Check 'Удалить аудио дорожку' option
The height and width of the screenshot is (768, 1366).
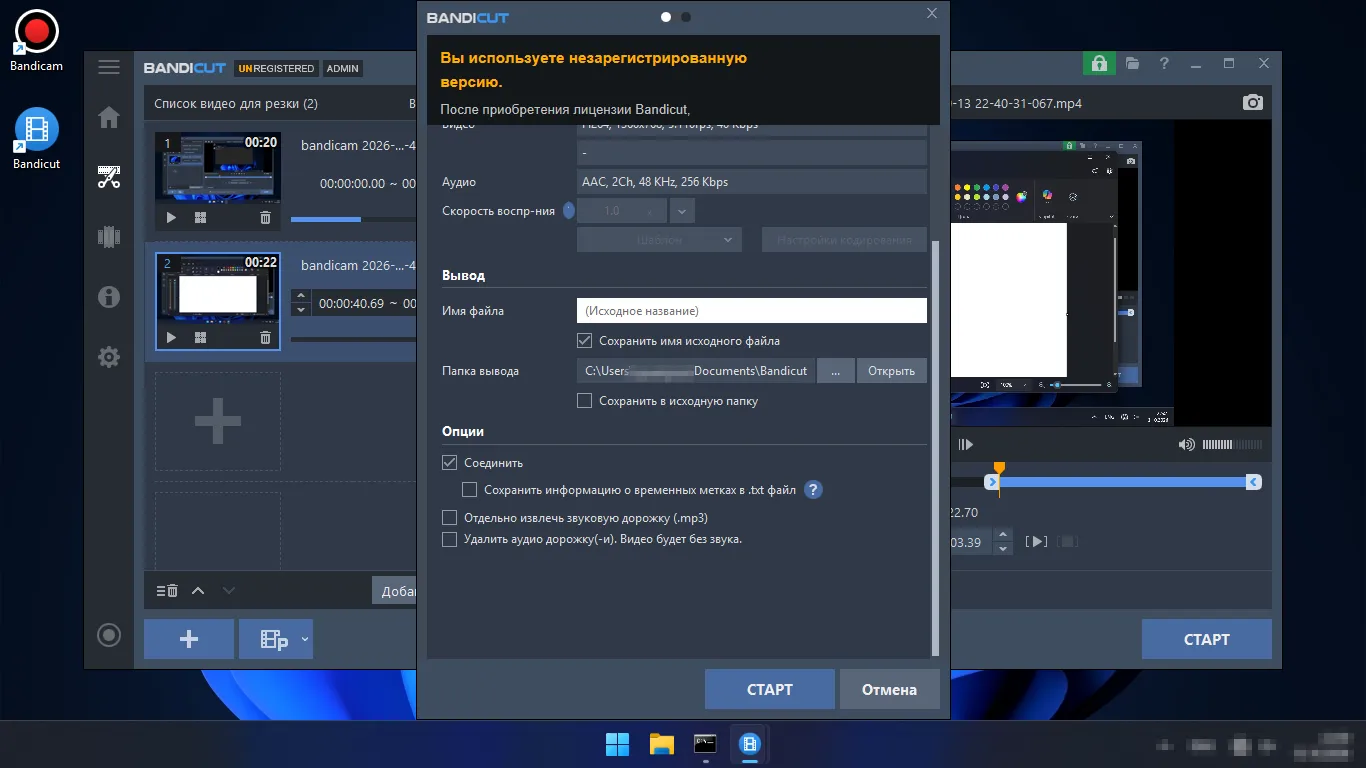tap(449, 539)
